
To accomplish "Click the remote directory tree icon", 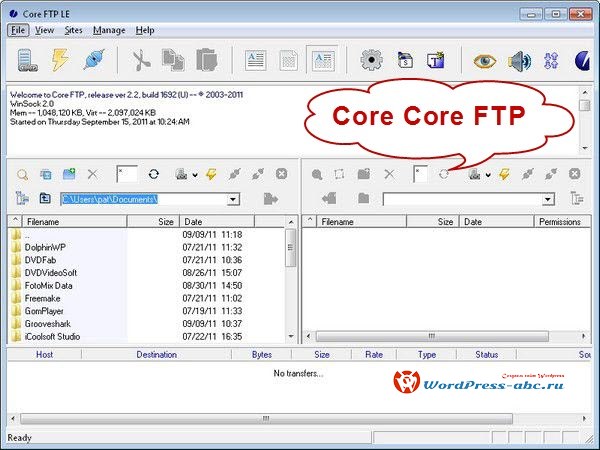I will tap(577, 198).
